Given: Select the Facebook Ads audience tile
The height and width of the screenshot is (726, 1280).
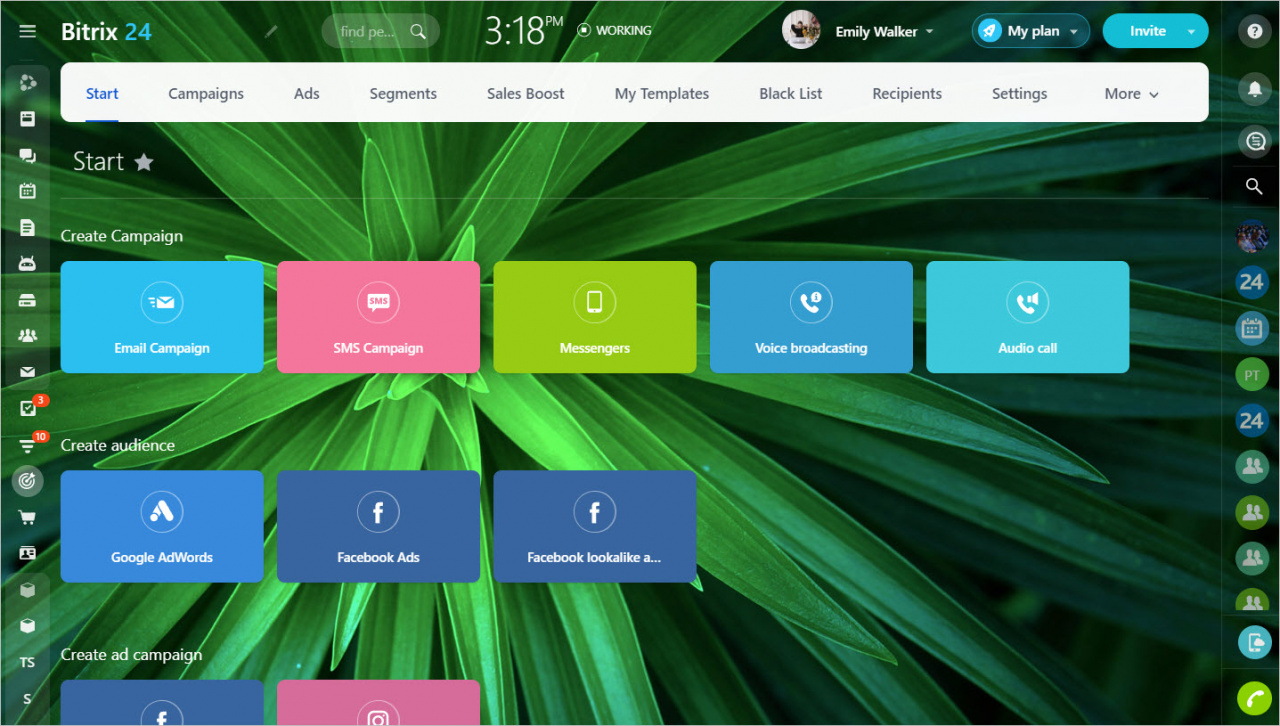Looking at the screenshot, I should click(378, 526).
